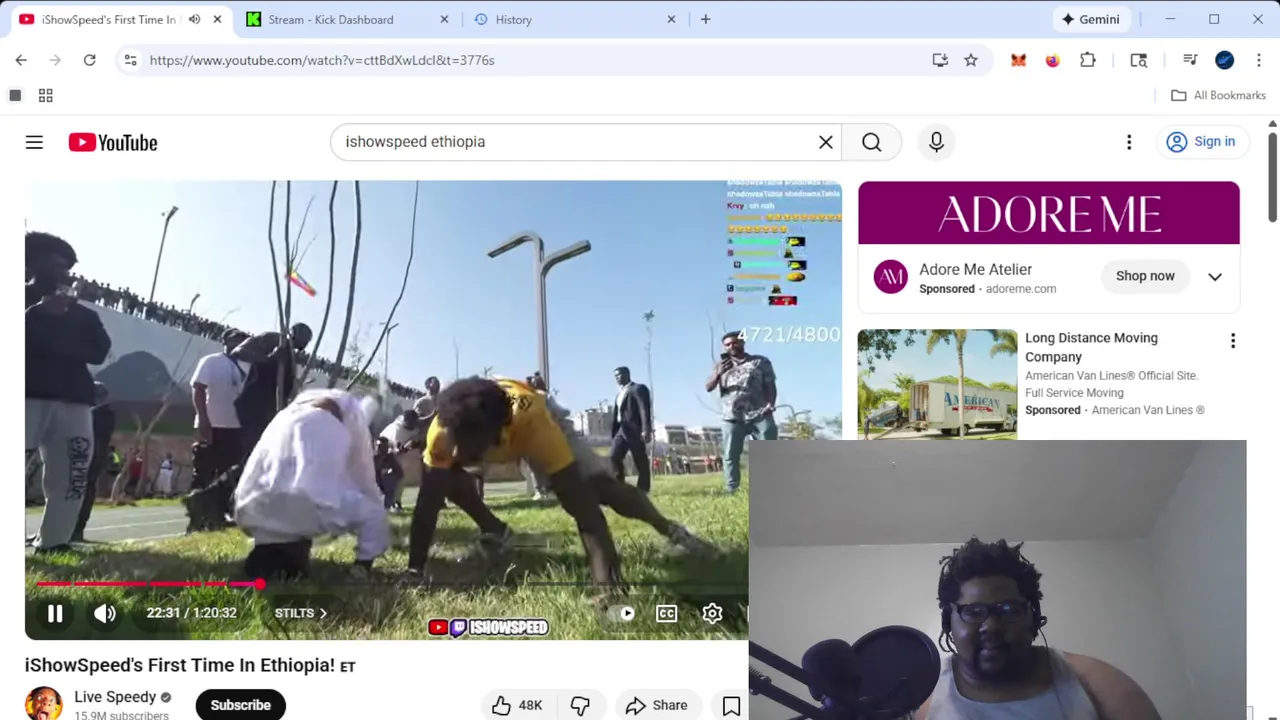
Task: Install app icon in address bar
Action: click(x=940, y=60)
